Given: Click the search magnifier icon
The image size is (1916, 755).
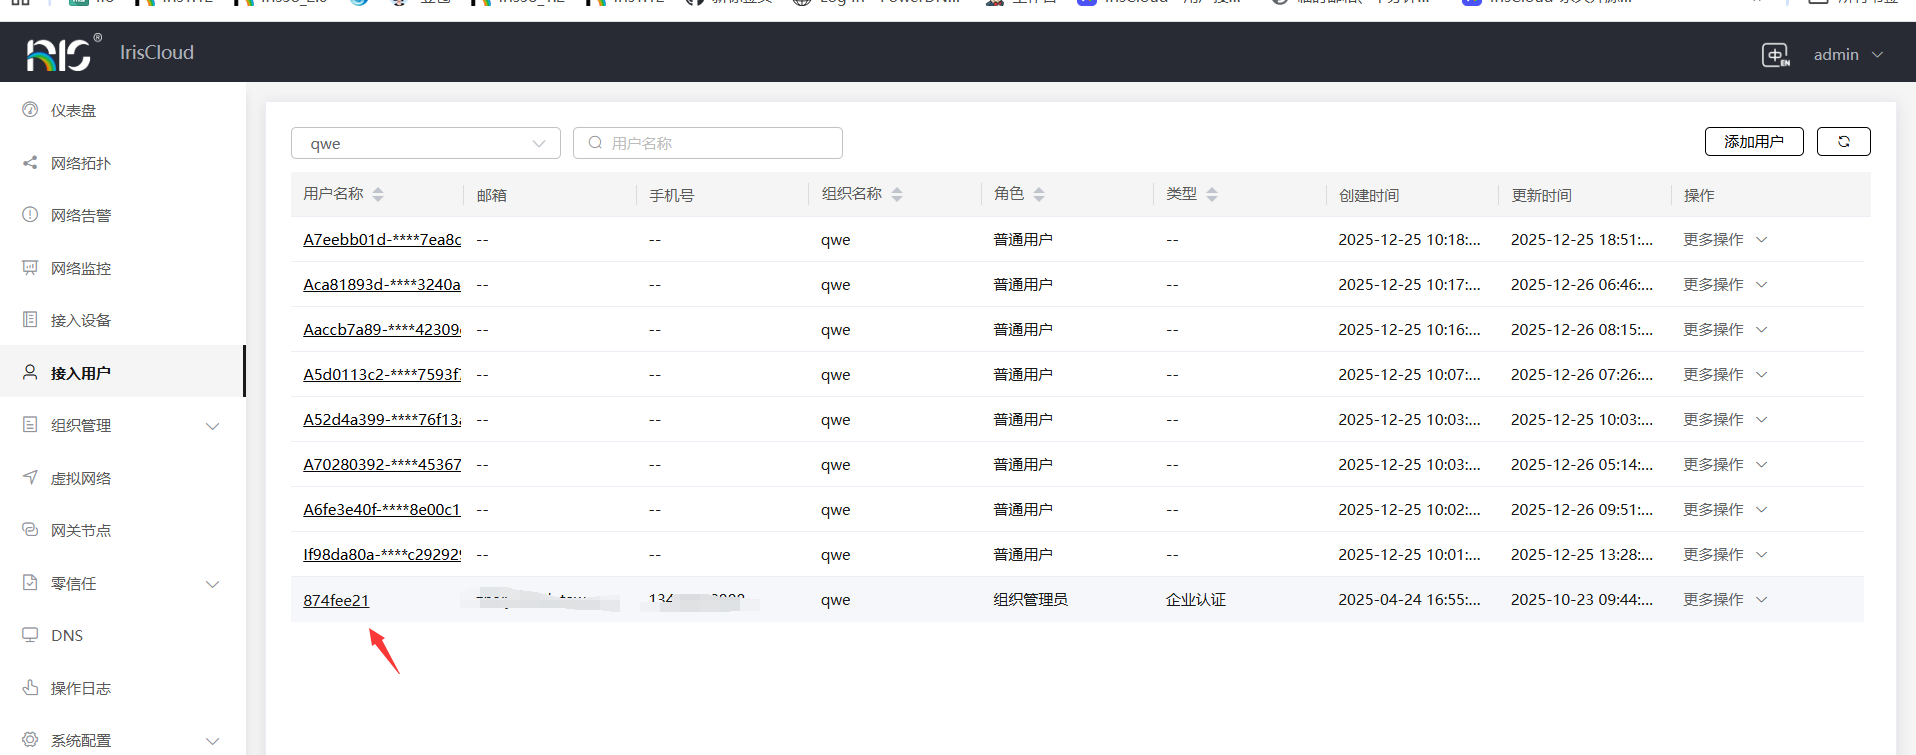Looking at the screenshot, I should click(595, 143).
